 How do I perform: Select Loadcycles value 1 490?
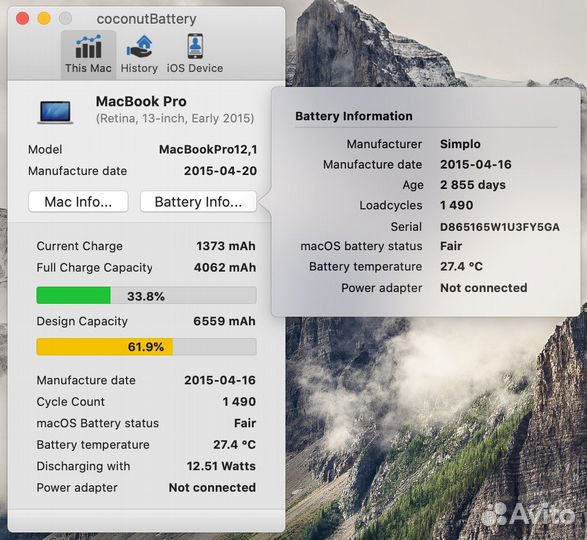[457, 206]
